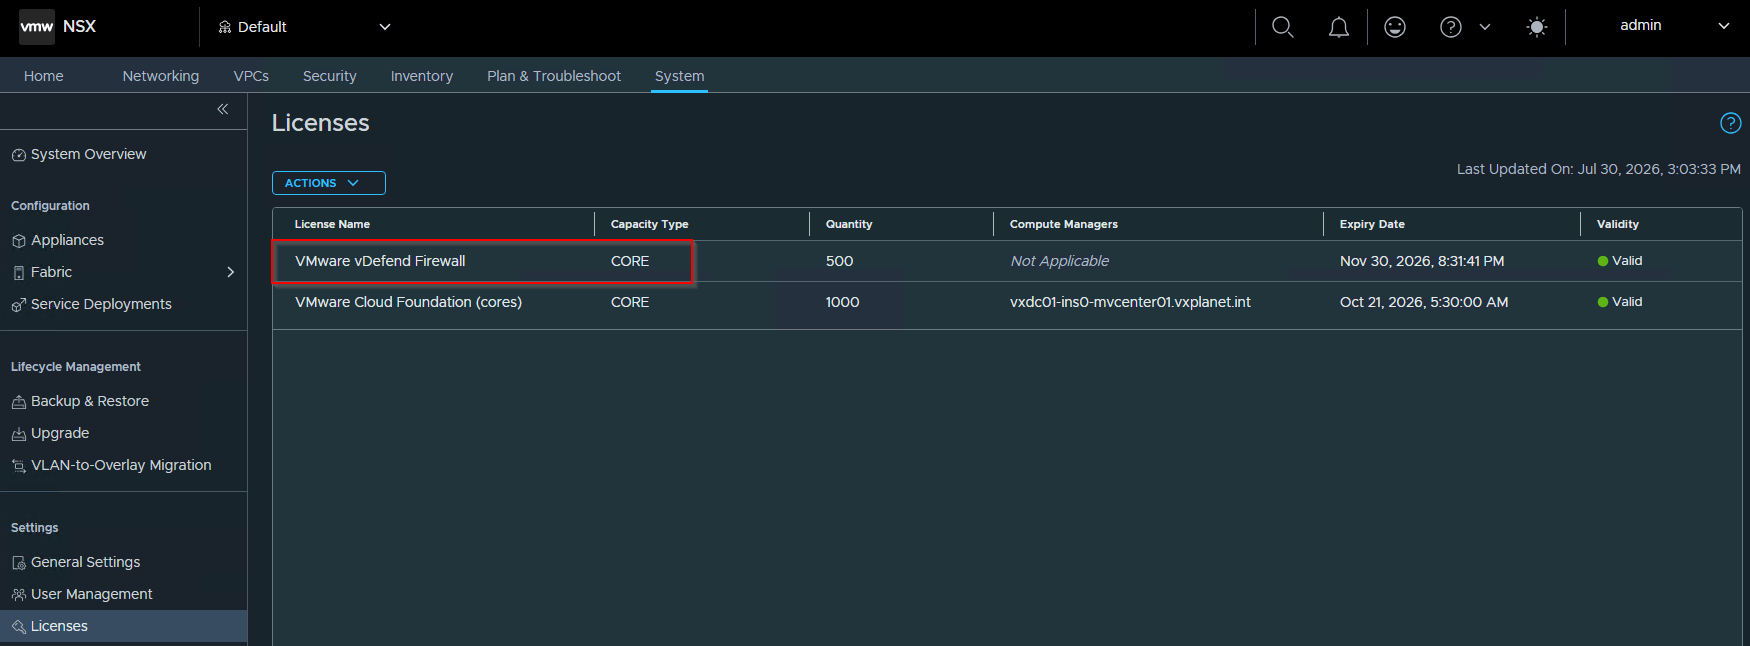Open Service Deployments page
The height and width of the screenshot is (646, 1750).
coord(101,304)
